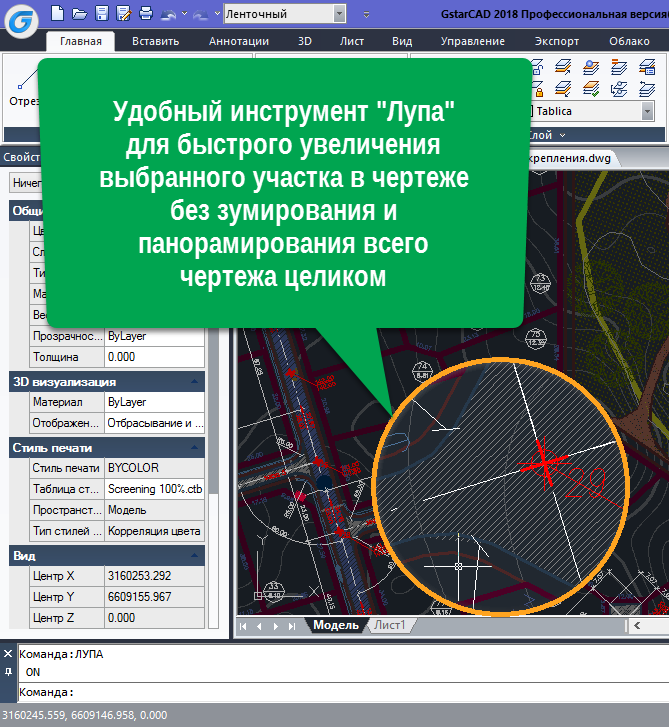Image resolution: width=669 pixels, height=727 pixels.
Task: Click the Стиль печати BYCOLOR value
Action: 154,468
